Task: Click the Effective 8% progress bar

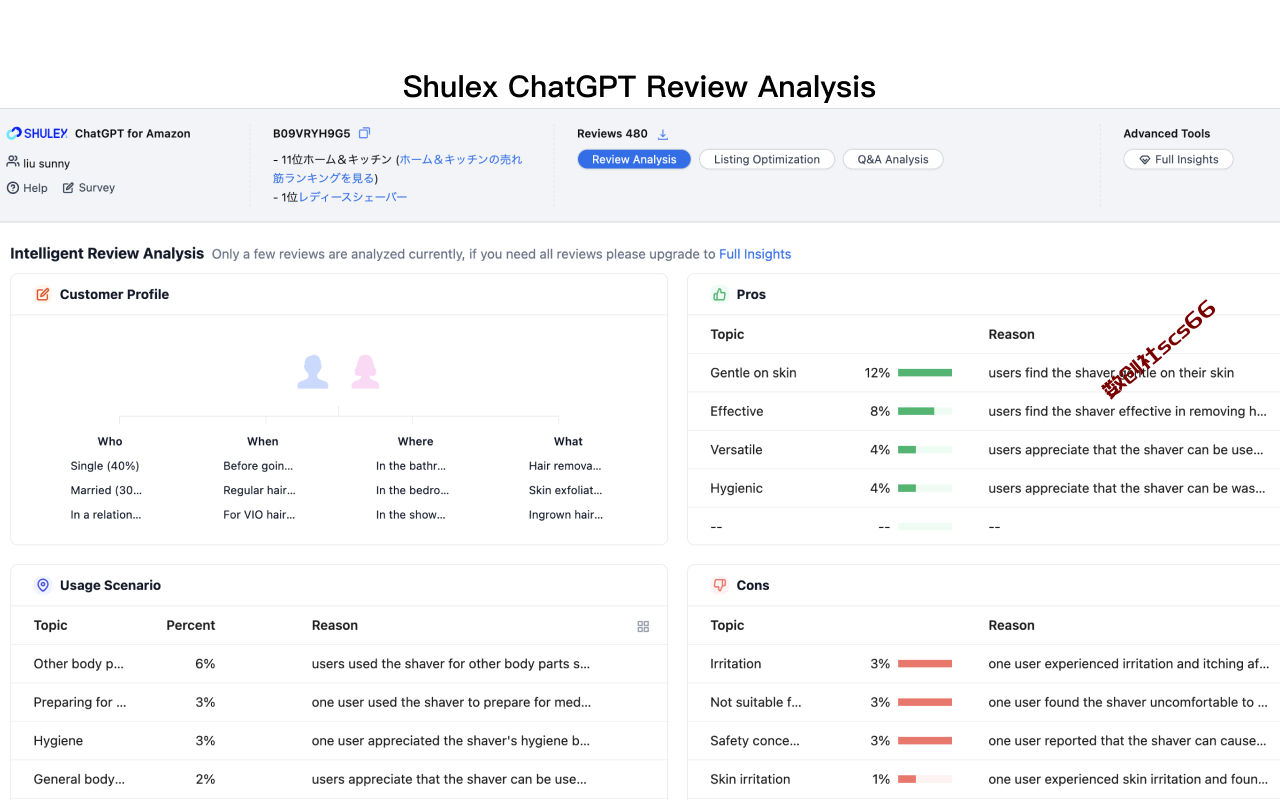Action: click(925, 411)
